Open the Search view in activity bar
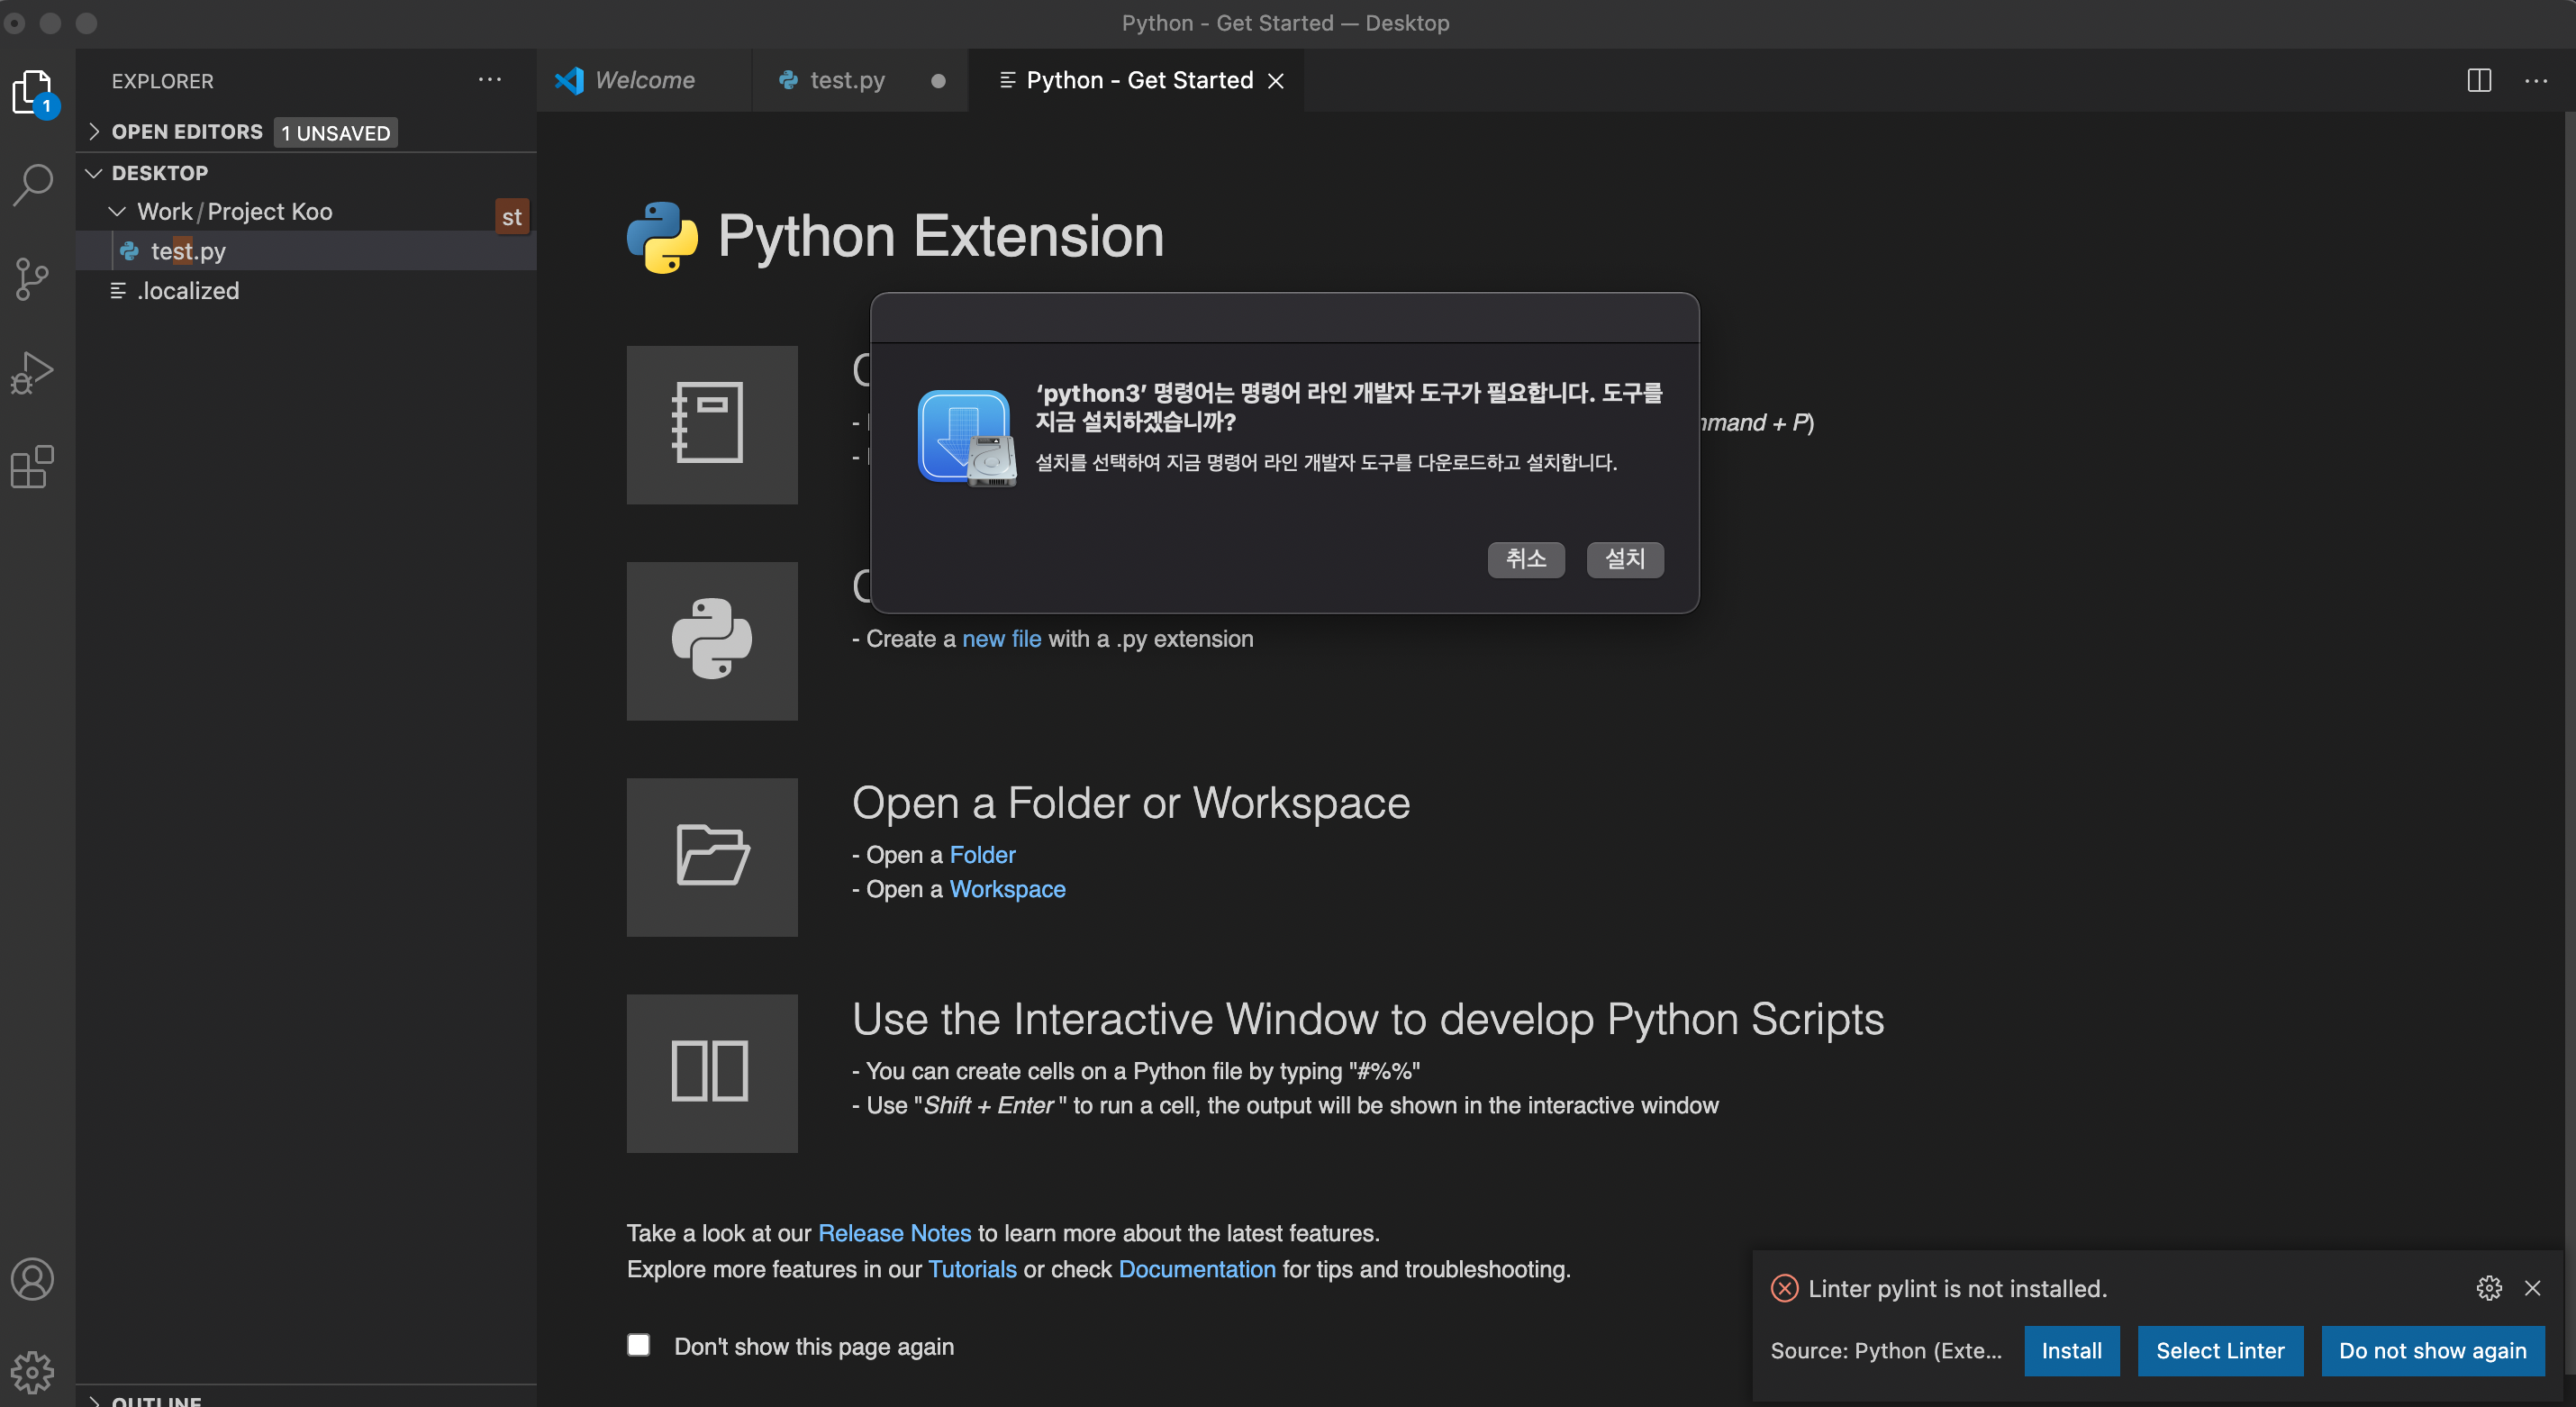 33,185
